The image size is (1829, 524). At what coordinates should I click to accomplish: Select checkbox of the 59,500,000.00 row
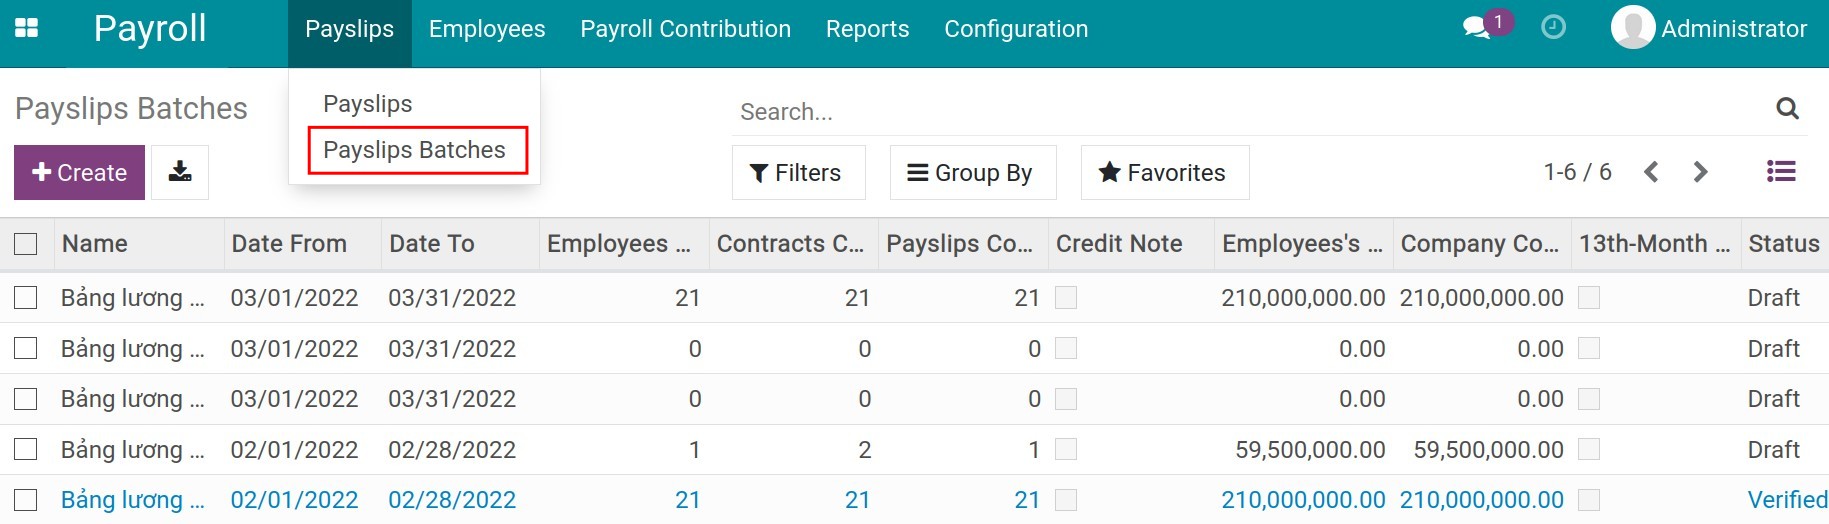(x=26, y=450)
